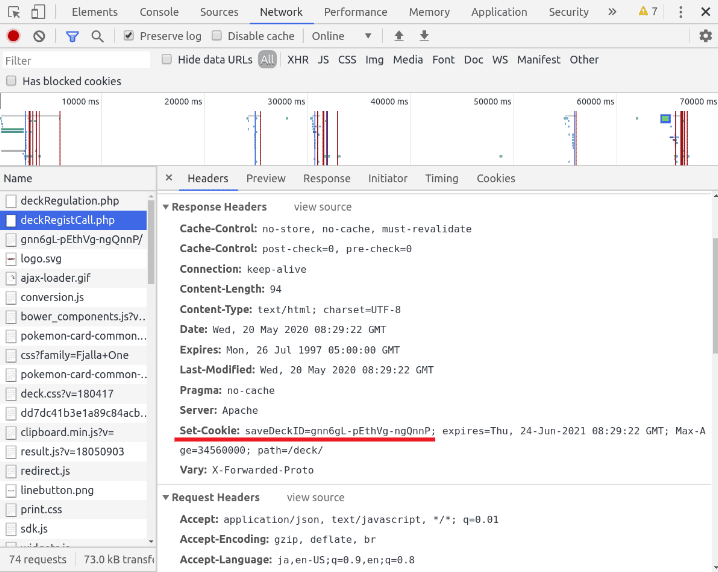Filter requests by WS

click(x=500, y=60)
